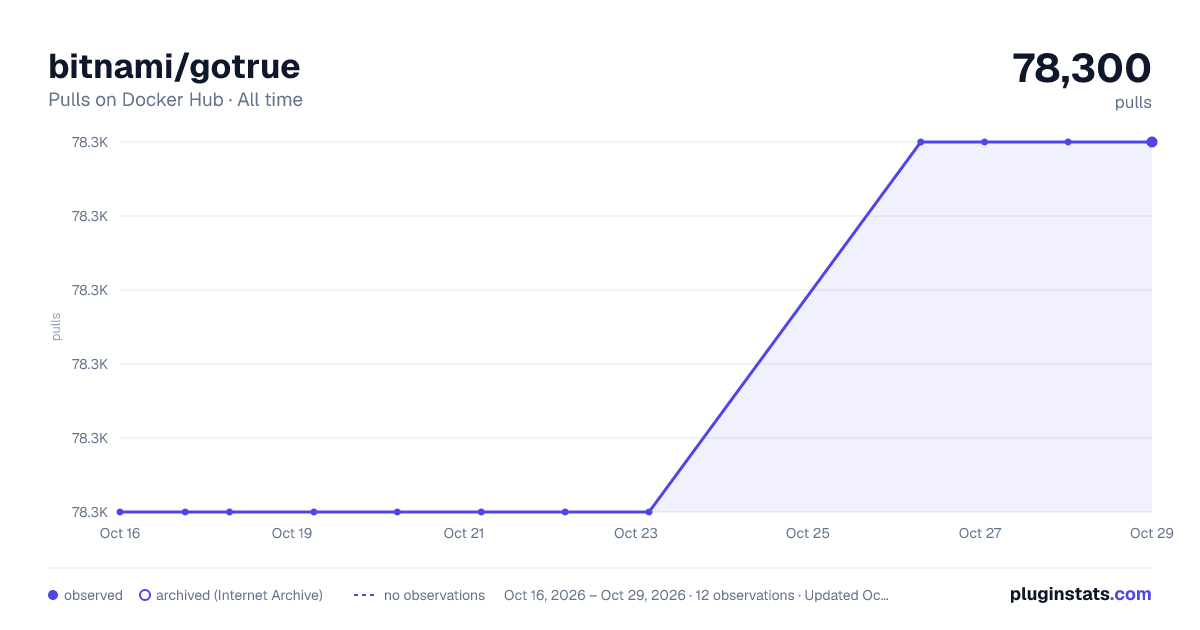Click the Oct 21 x-axis label
This screenshot has height=630, width=1200.
coord(464,533)
